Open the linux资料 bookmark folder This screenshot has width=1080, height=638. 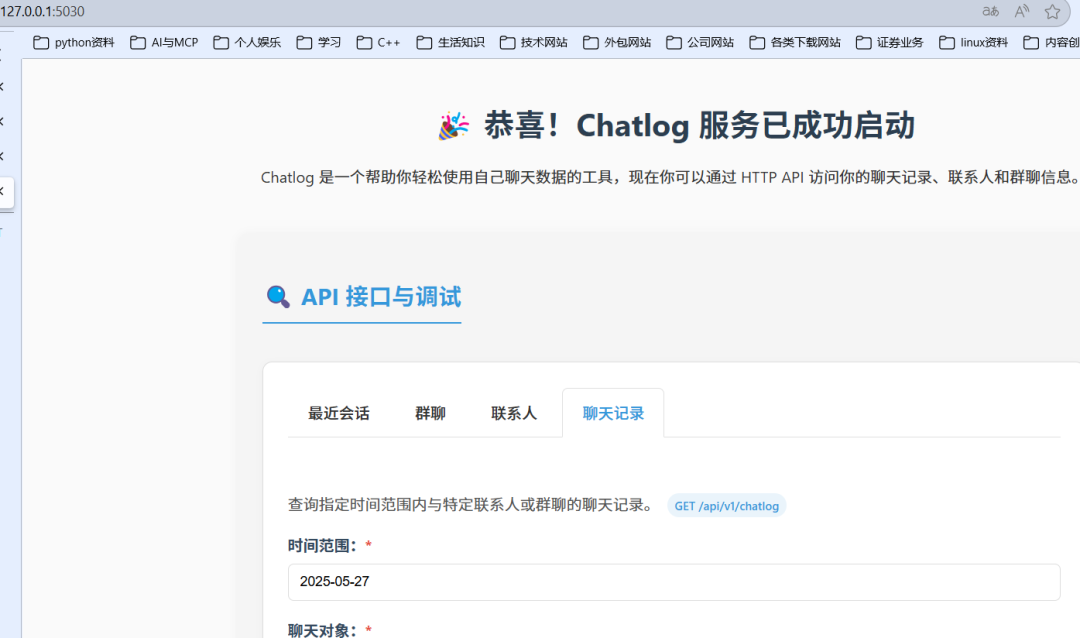[974, 43]
